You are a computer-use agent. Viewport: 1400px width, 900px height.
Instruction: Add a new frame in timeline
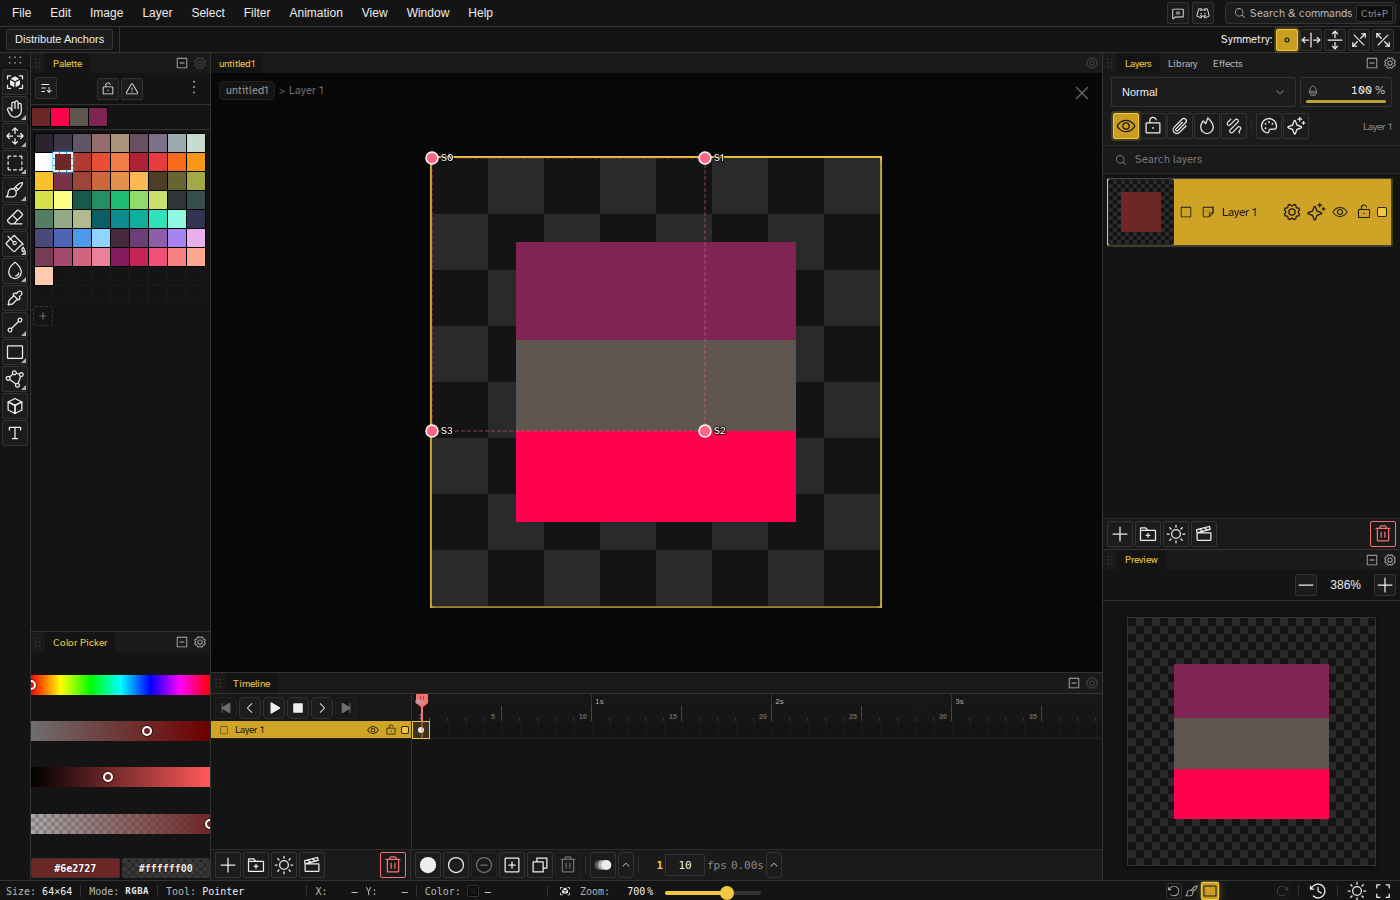coord(512,865)
